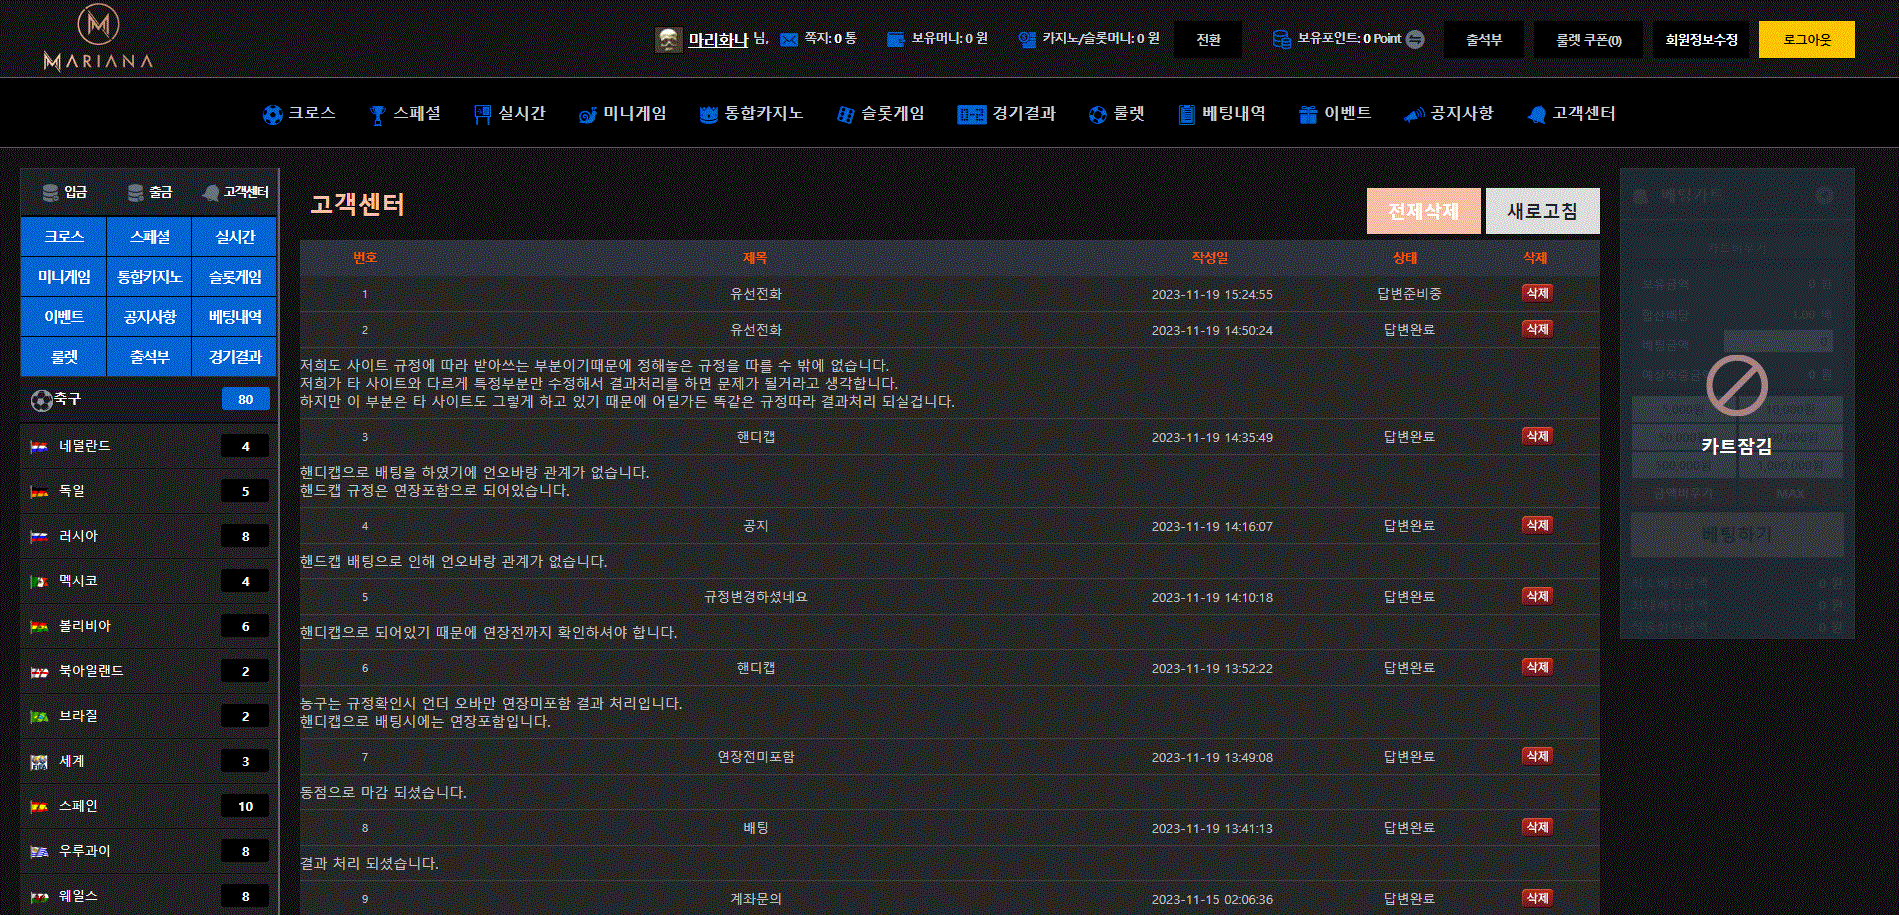The height and width of the screenshot is (915, 1899).
Task: Click the 입금 coin stack icon
Action: (x=50, y=193)
